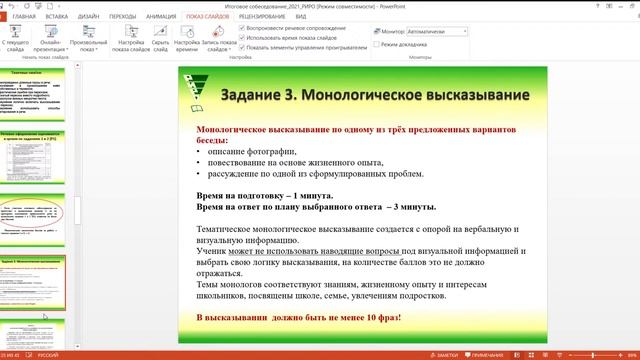
Task: Open Запись показа слайдов dropdown
Action: tap(219, 38)
